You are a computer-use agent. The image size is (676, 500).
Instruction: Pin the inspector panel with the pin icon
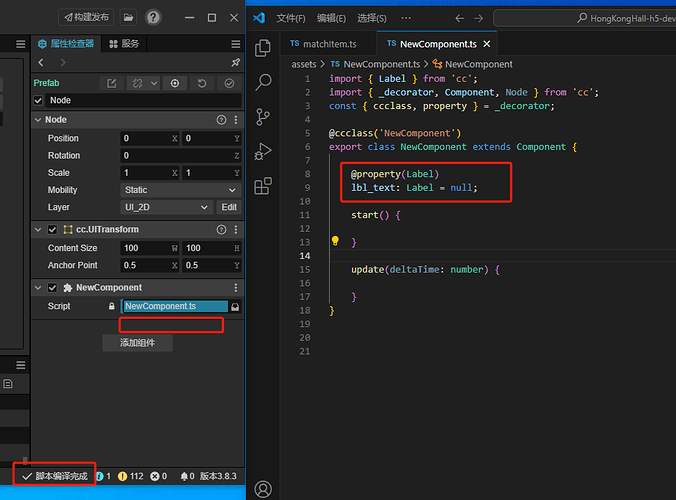pyautogui.click(x=235, y=62)
